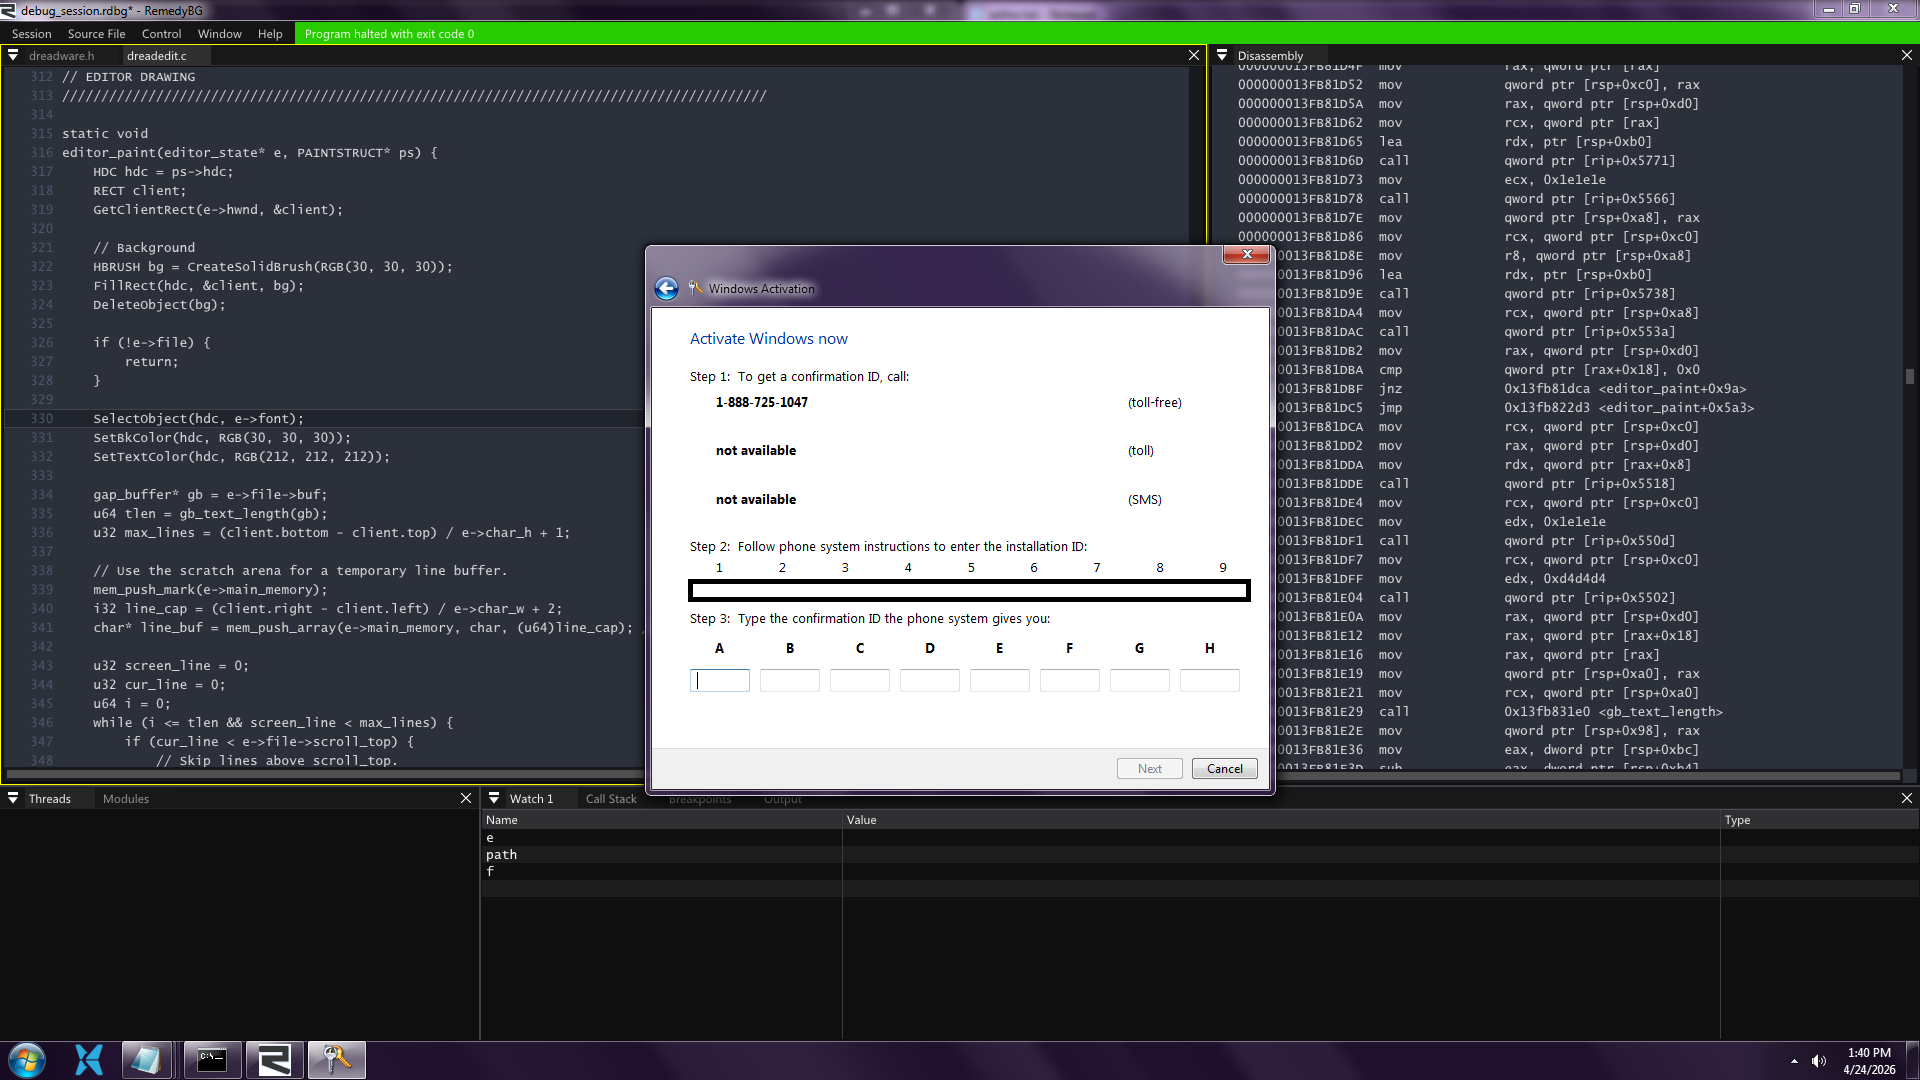
Task: Click the Windows Activation keys taskbar icon
Action: click(x=336, y=1060)
